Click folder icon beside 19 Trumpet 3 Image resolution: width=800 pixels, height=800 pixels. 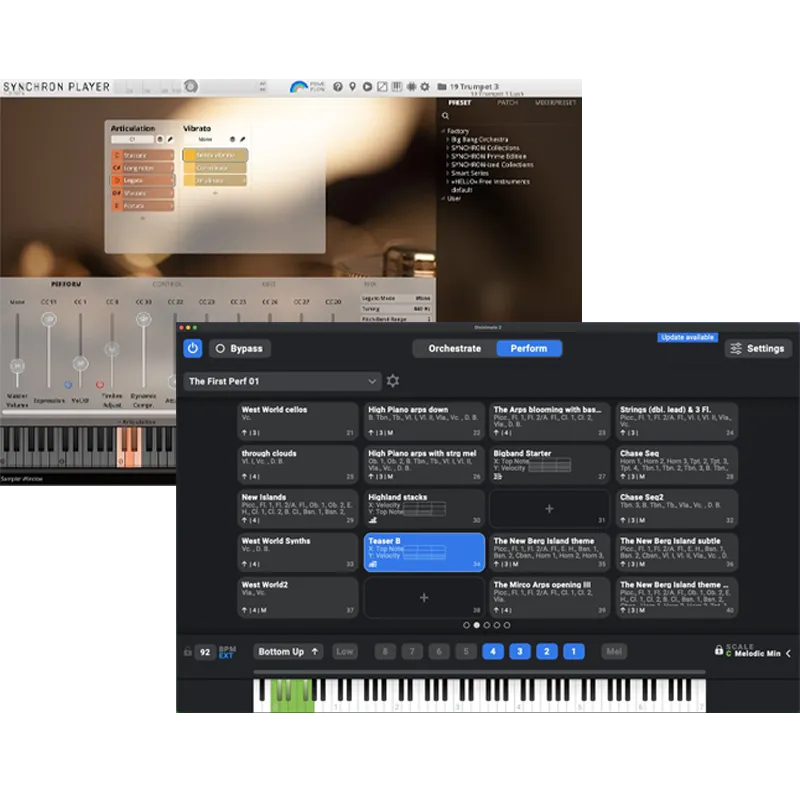tap(442, 87)
